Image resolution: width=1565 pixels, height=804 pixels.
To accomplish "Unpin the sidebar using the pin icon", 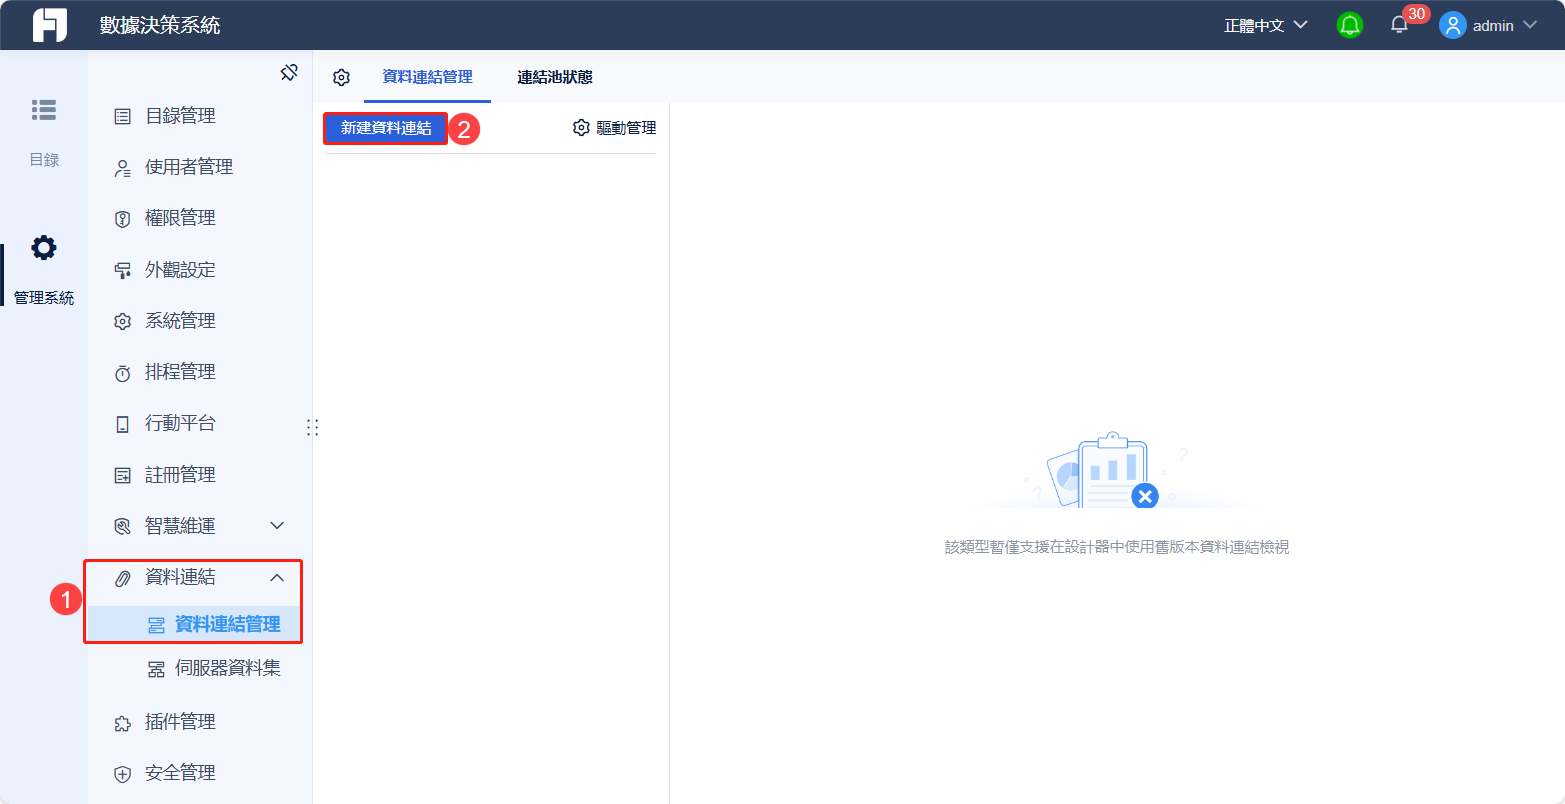I will coord(289,72).
